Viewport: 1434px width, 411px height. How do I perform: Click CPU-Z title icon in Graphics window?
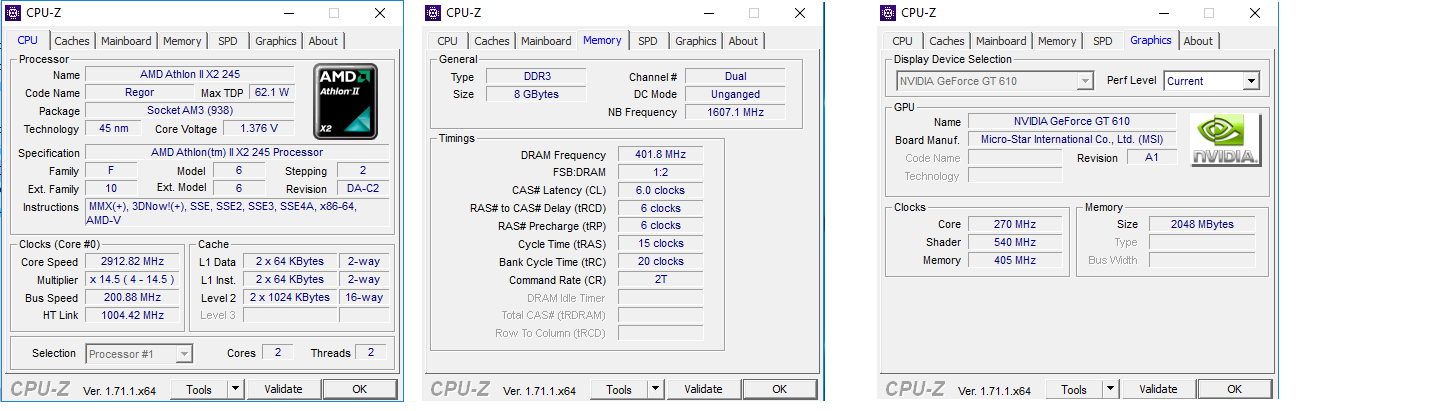pyautogui.click(x=887, y=13)
